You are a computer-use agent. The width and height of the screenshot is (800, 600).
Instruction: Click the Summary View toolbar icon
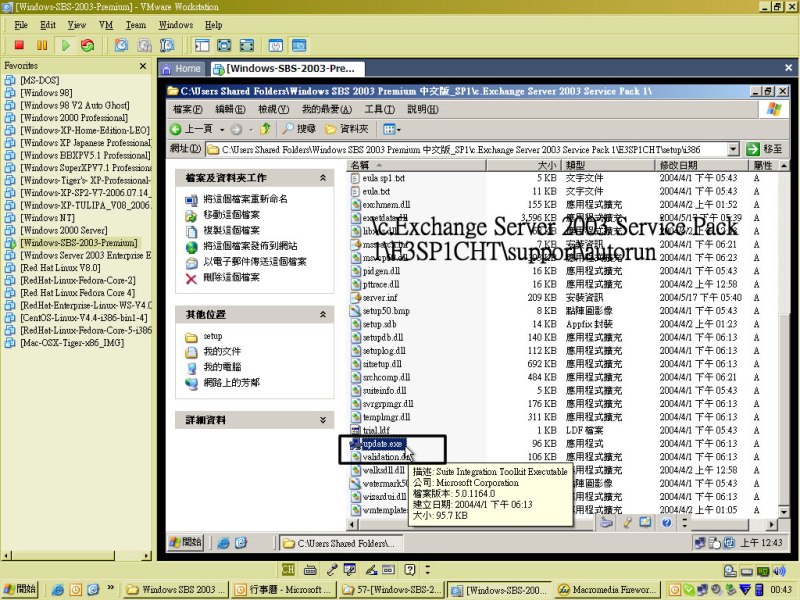coord(276,45)
